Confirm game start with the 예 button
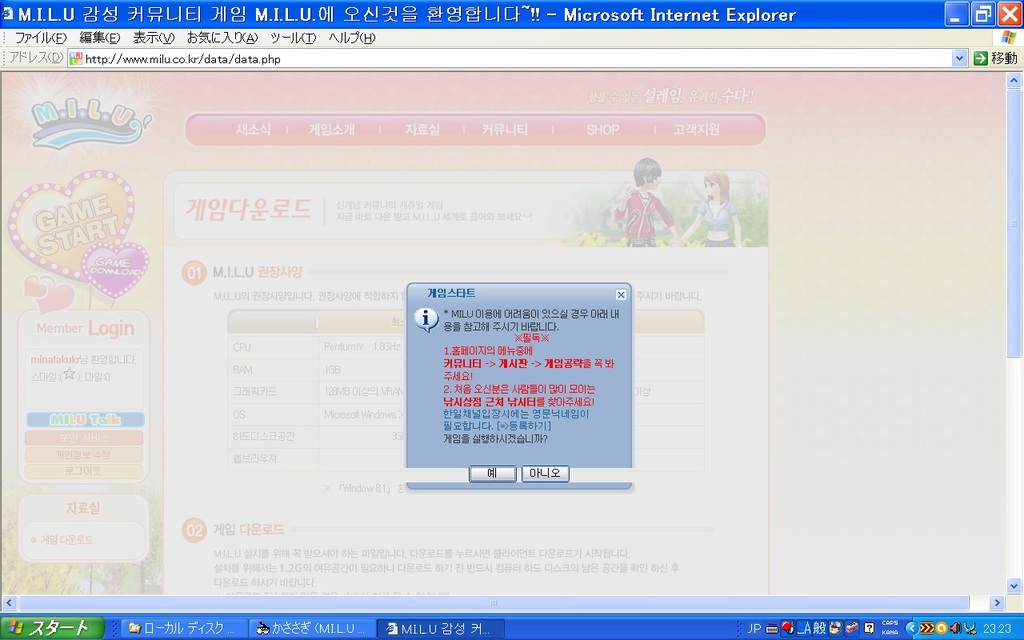 492,473
